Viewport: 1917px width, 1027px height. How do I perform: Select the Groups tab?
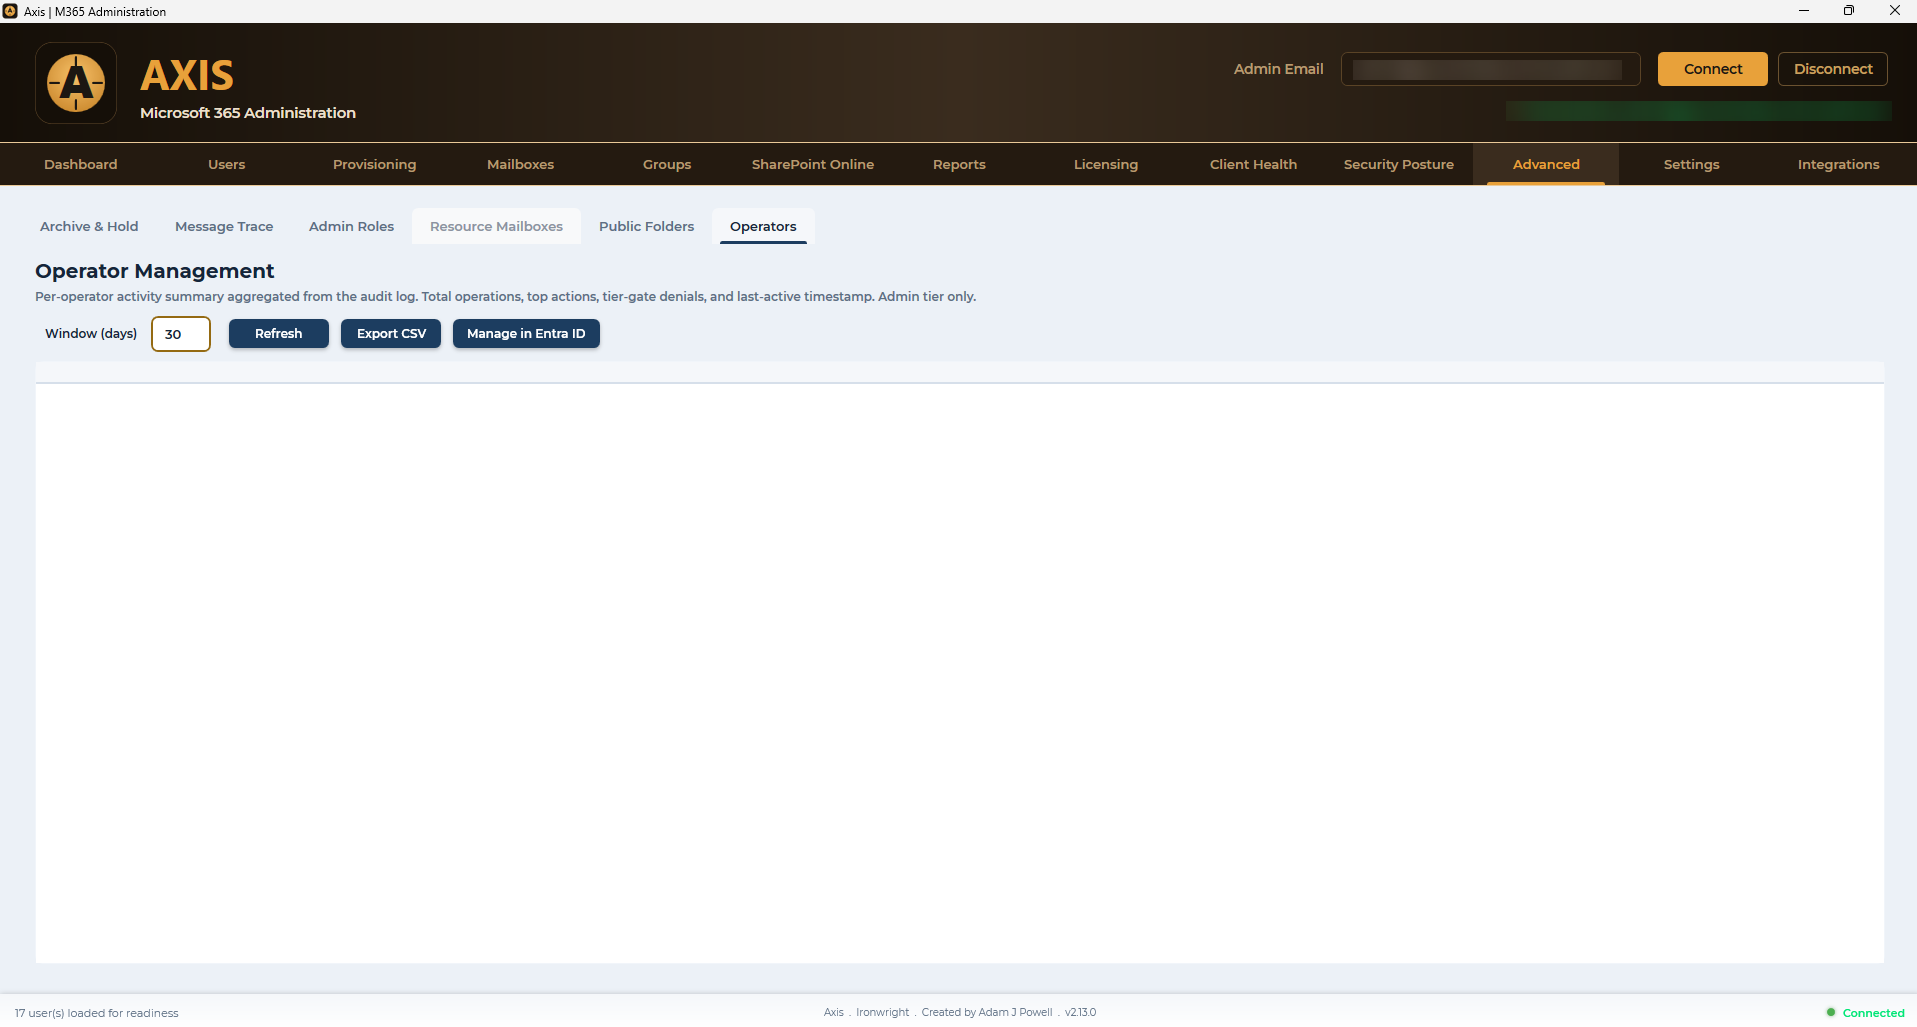pyautogui.click(x=667, y=164)
